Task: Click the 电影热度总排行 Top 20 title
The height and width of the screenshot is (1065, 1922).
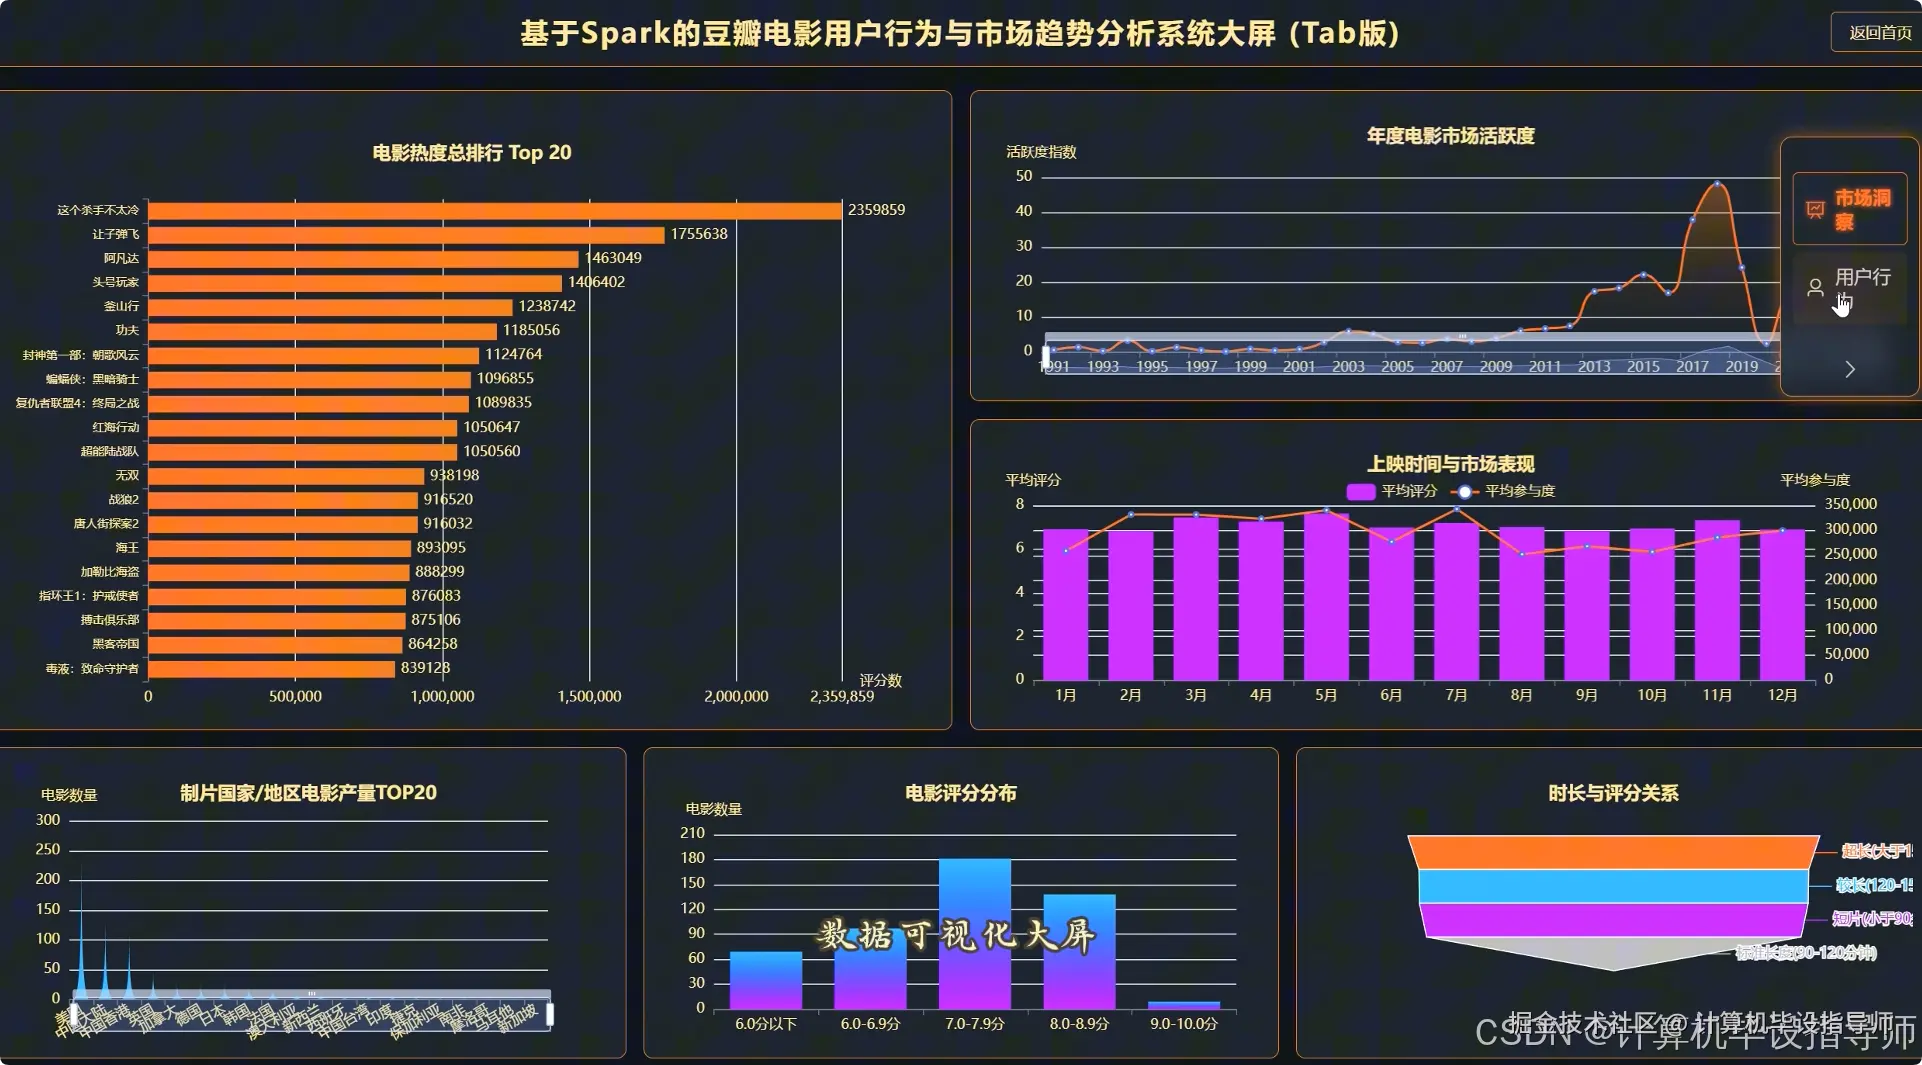Action: coord(472,153)
